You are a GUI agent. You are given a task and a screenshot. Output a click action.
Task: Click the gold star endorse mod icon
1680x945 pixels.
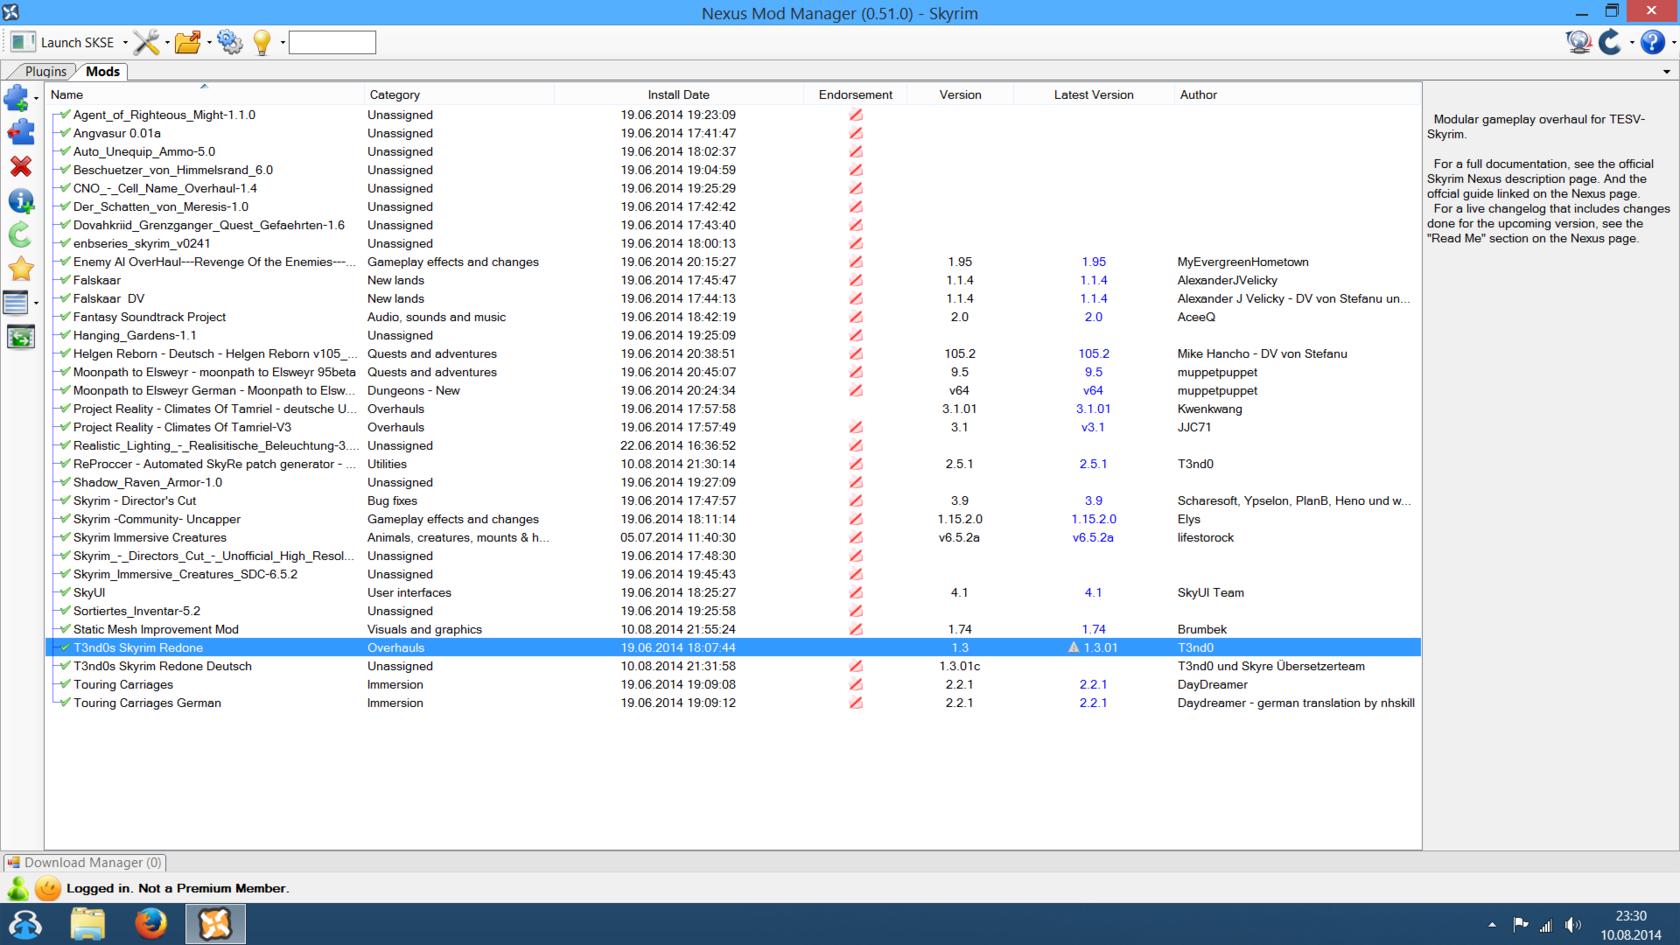[x=20, y=268]
